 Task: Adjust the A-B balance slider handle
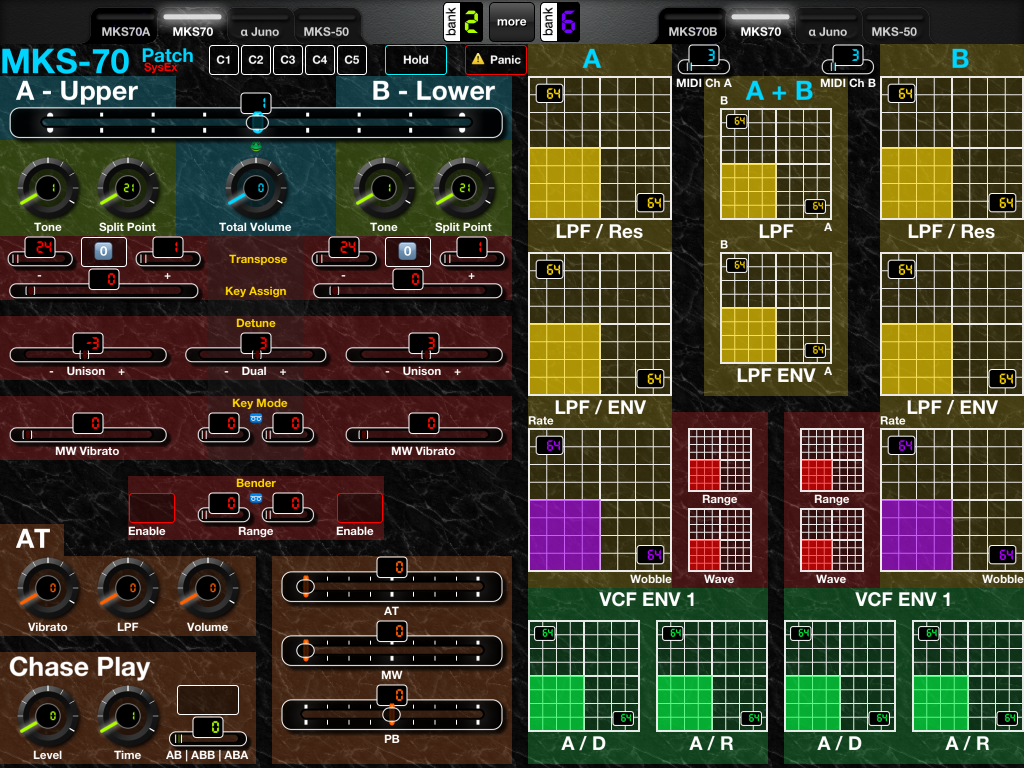257,121
